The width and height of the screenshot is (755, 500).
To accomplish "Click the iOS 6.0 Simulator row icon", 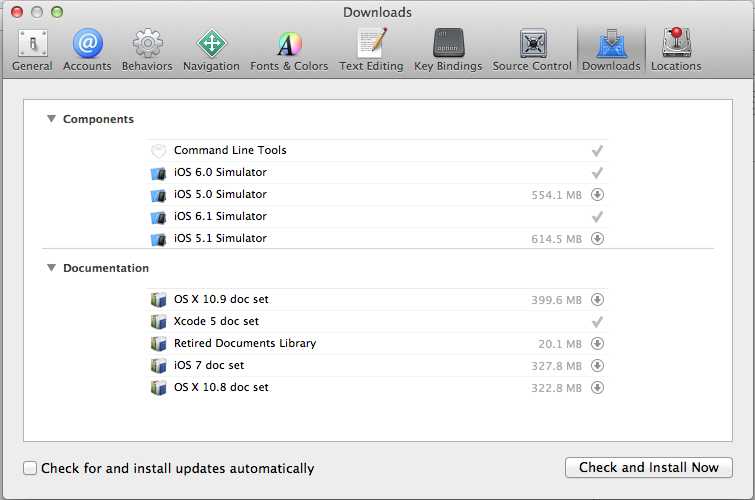I will 158,173.
